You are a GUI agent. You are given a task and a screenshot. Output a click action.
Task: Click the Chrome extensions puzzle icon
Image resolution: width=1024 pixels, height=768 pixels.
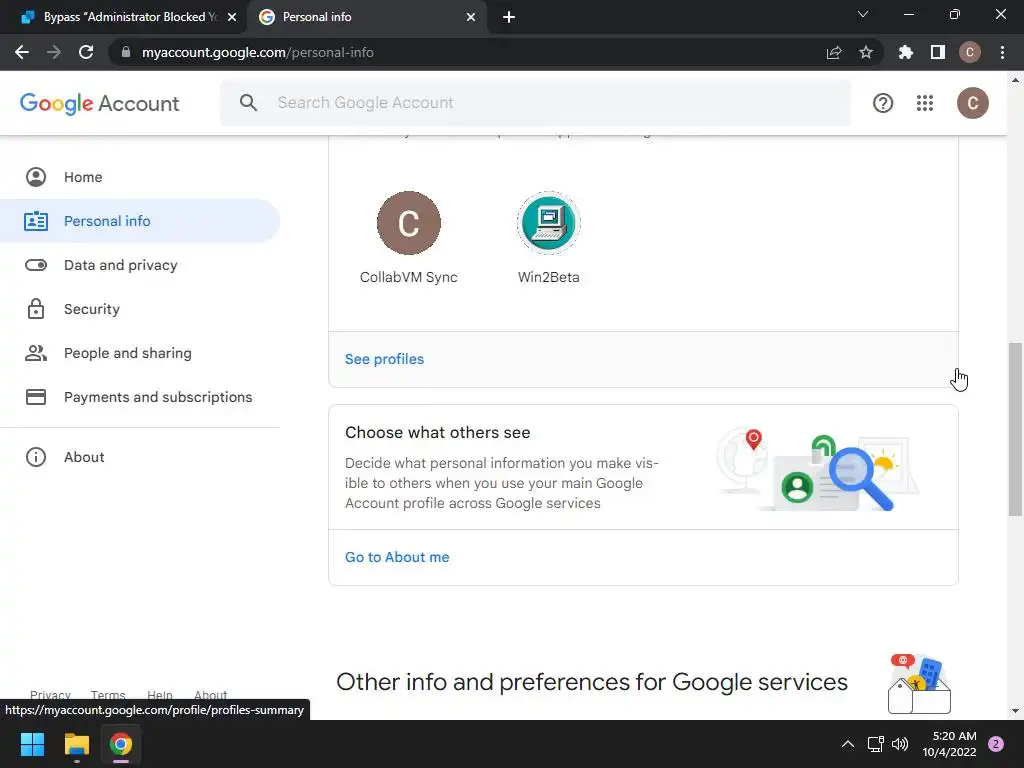[x=906, y=52]
